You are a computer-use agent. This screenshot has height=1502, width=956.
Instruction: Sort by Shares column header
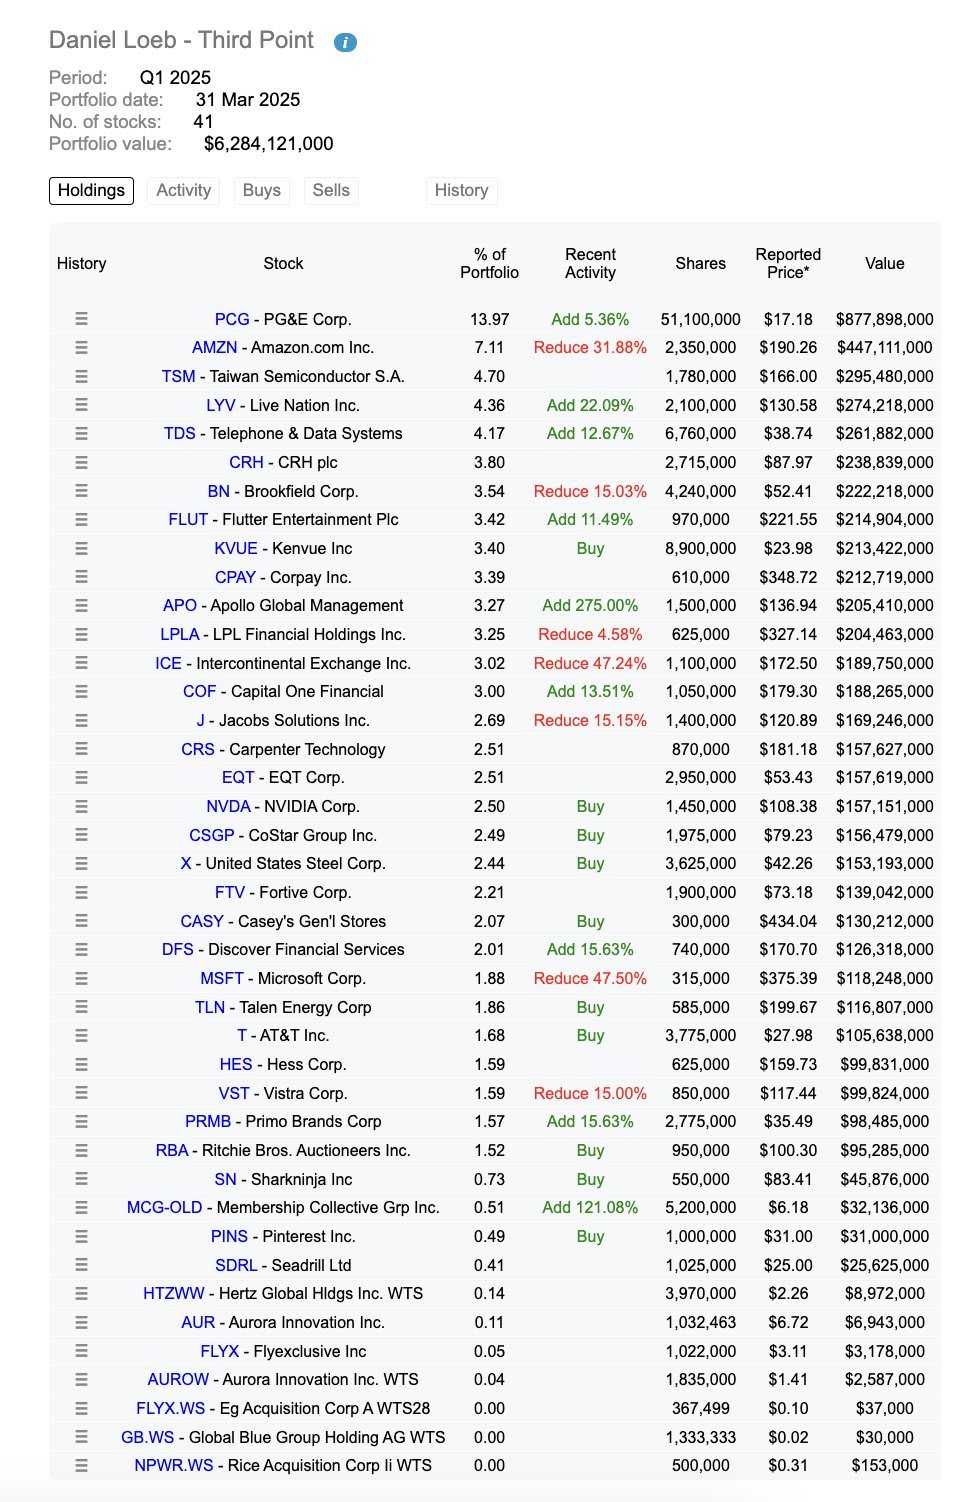[700, 263]
